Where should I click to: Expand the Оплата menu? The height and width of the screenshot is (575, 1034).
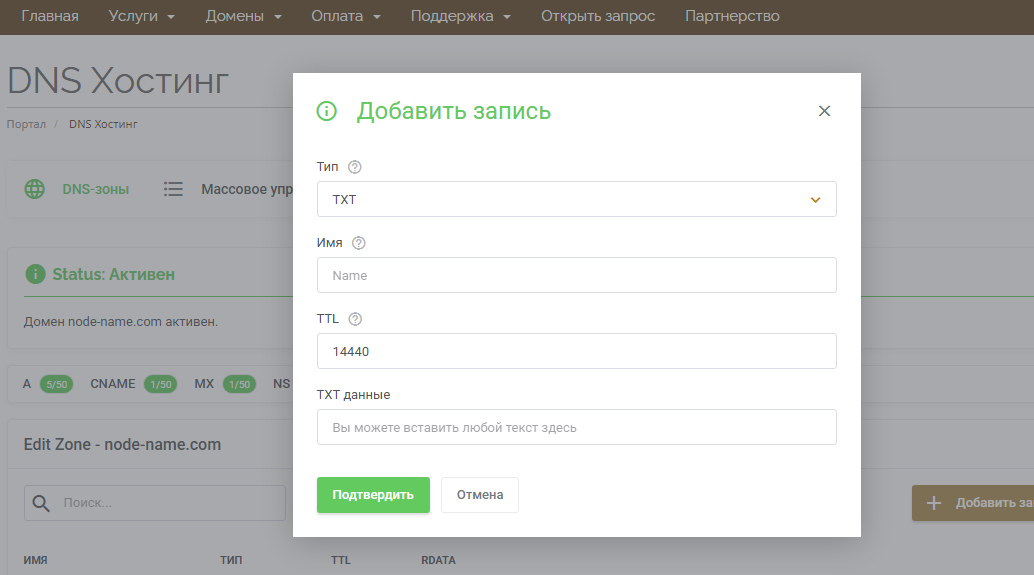click(x=346, y=16)
